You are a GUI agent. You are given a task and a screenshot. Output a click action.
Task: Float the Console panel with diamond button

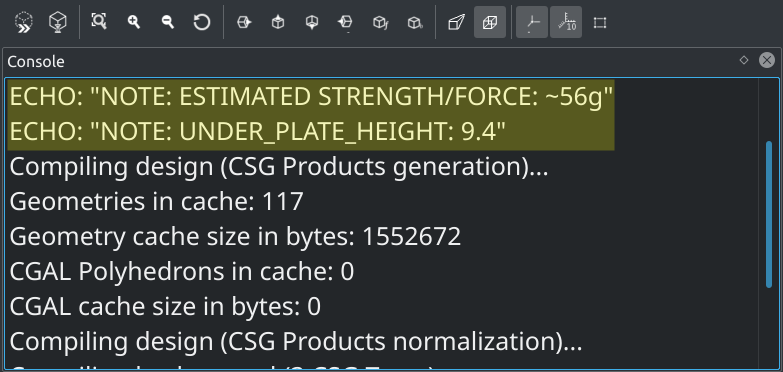(744, 60)
